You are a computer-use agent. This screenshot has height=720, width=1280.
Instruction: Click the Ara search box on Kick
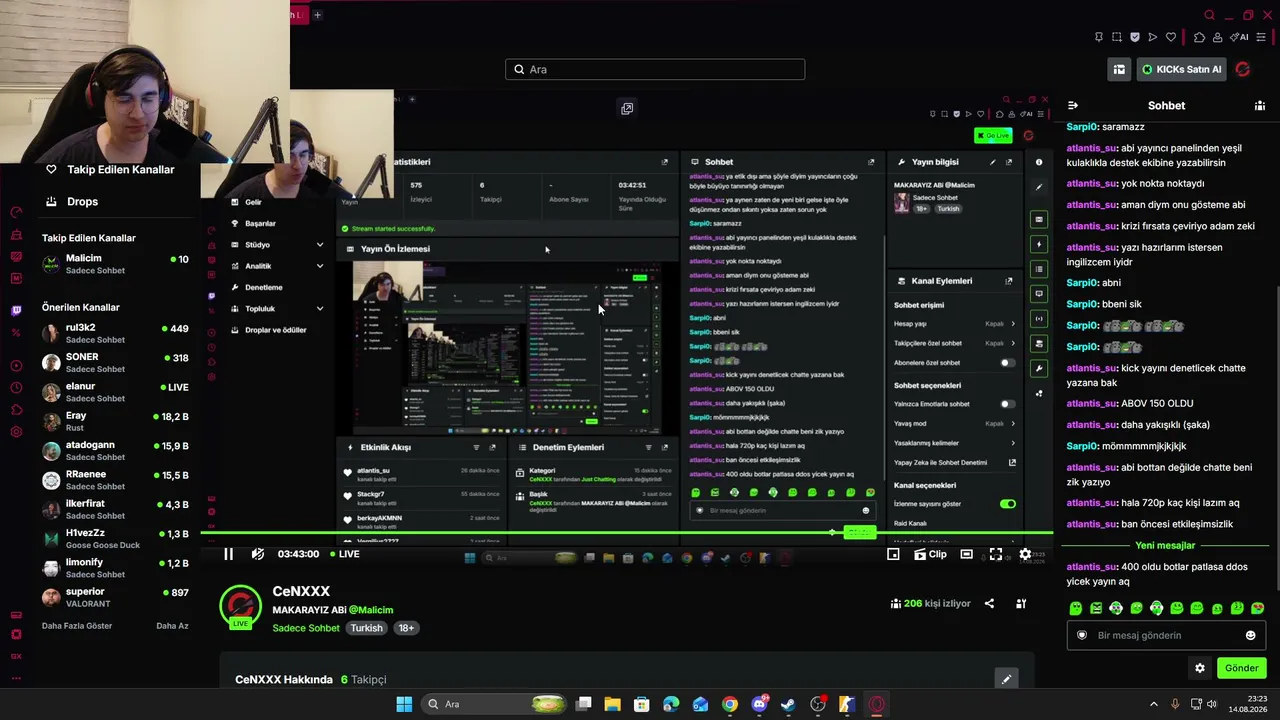(655, 69)
